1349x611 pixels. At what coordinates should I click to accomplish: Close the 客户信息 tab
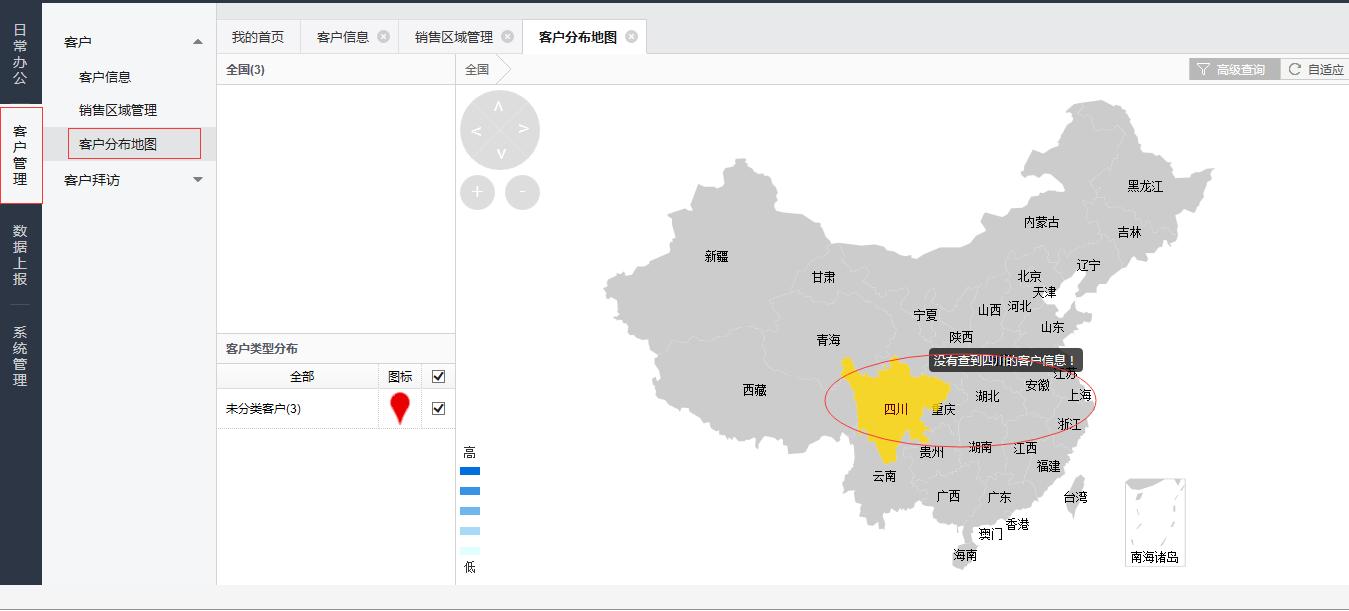click(384, 37)
